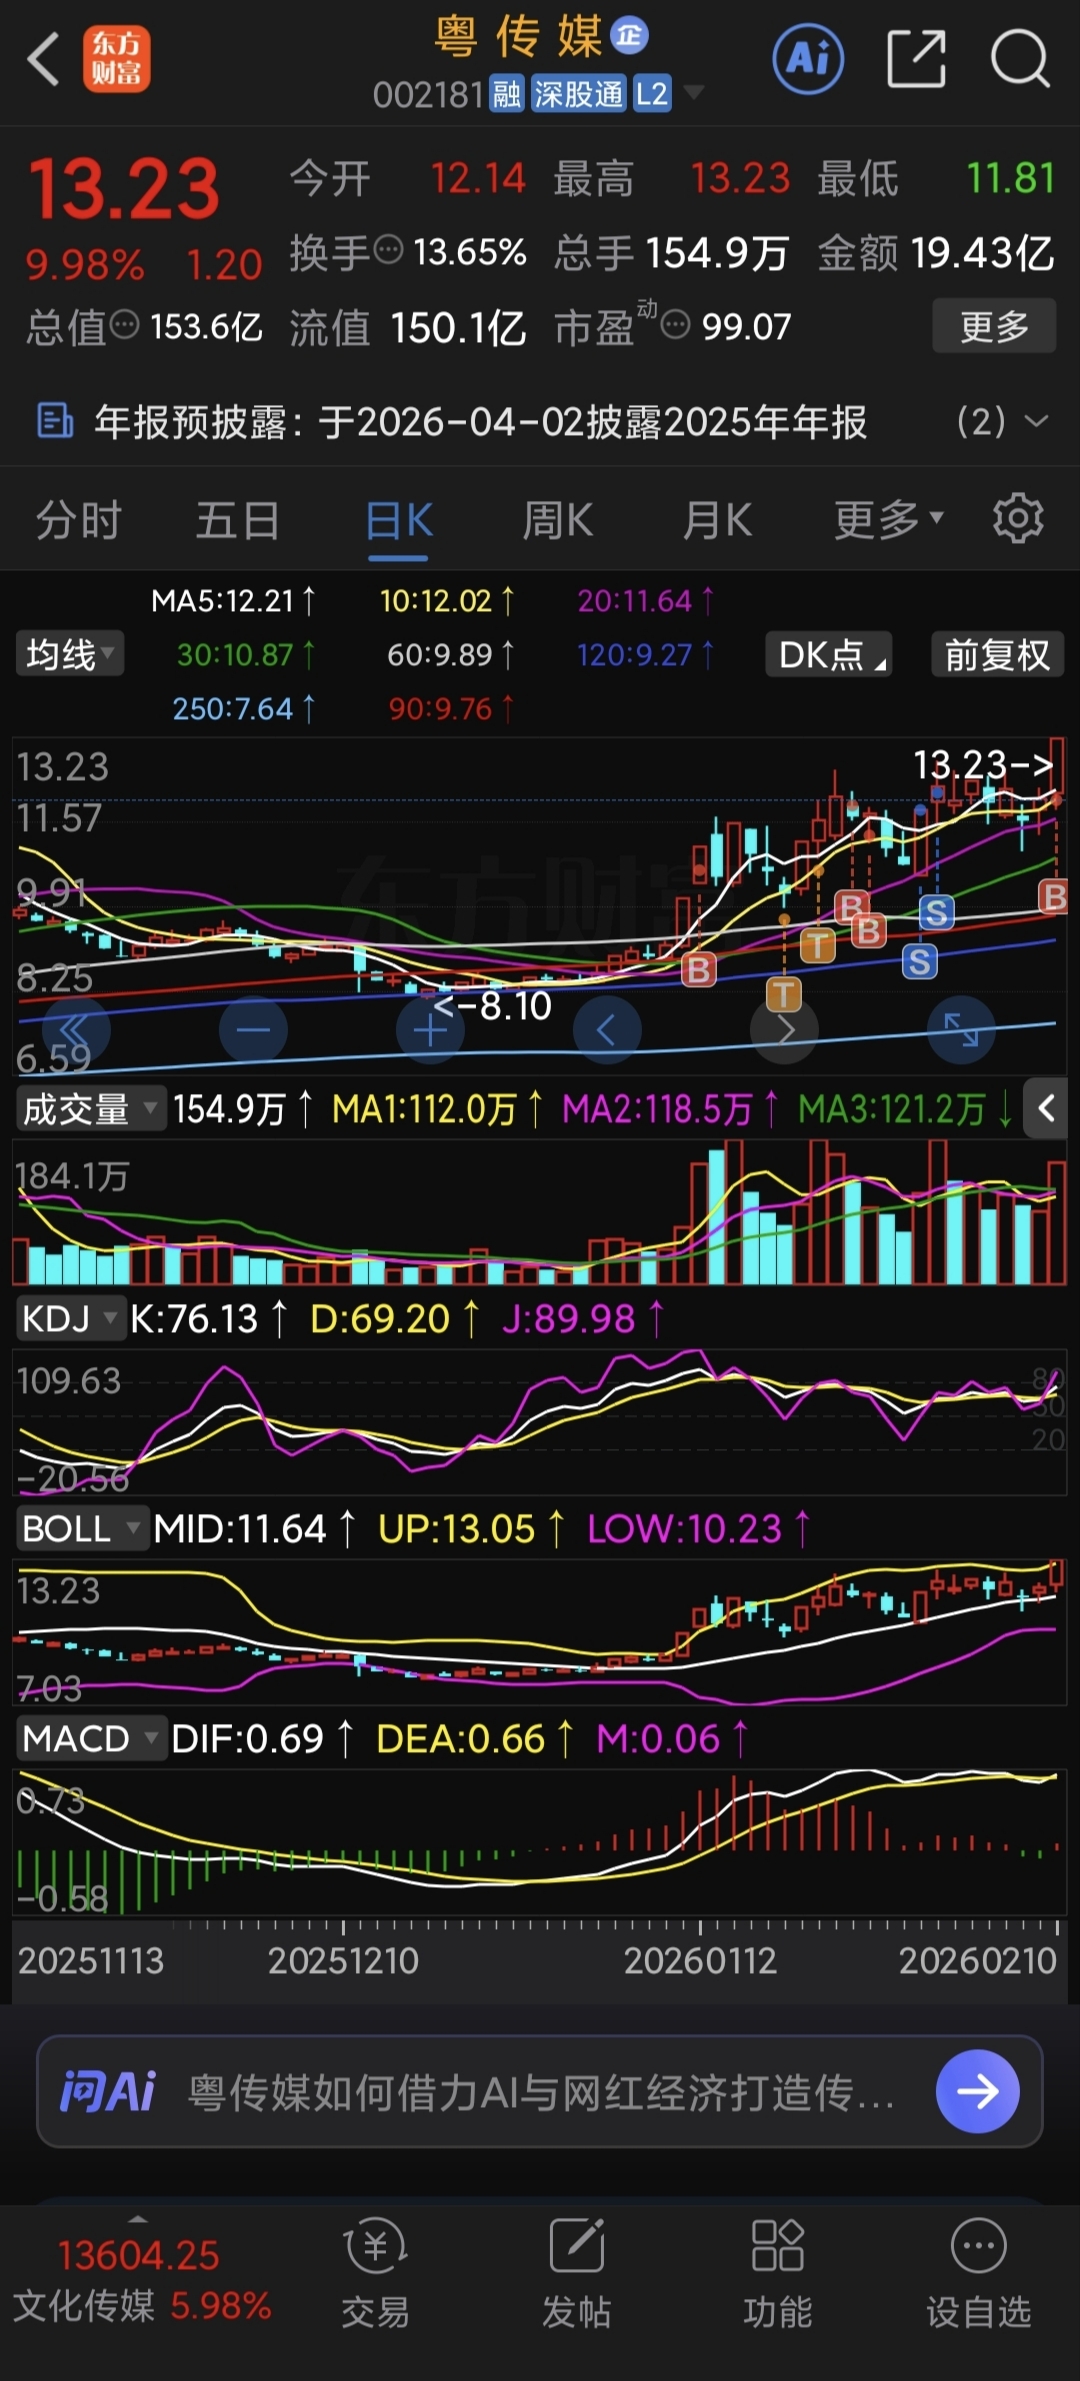1080x2381 pixels.
Task: Select the 日K tab
Action: tap(398, 521)
